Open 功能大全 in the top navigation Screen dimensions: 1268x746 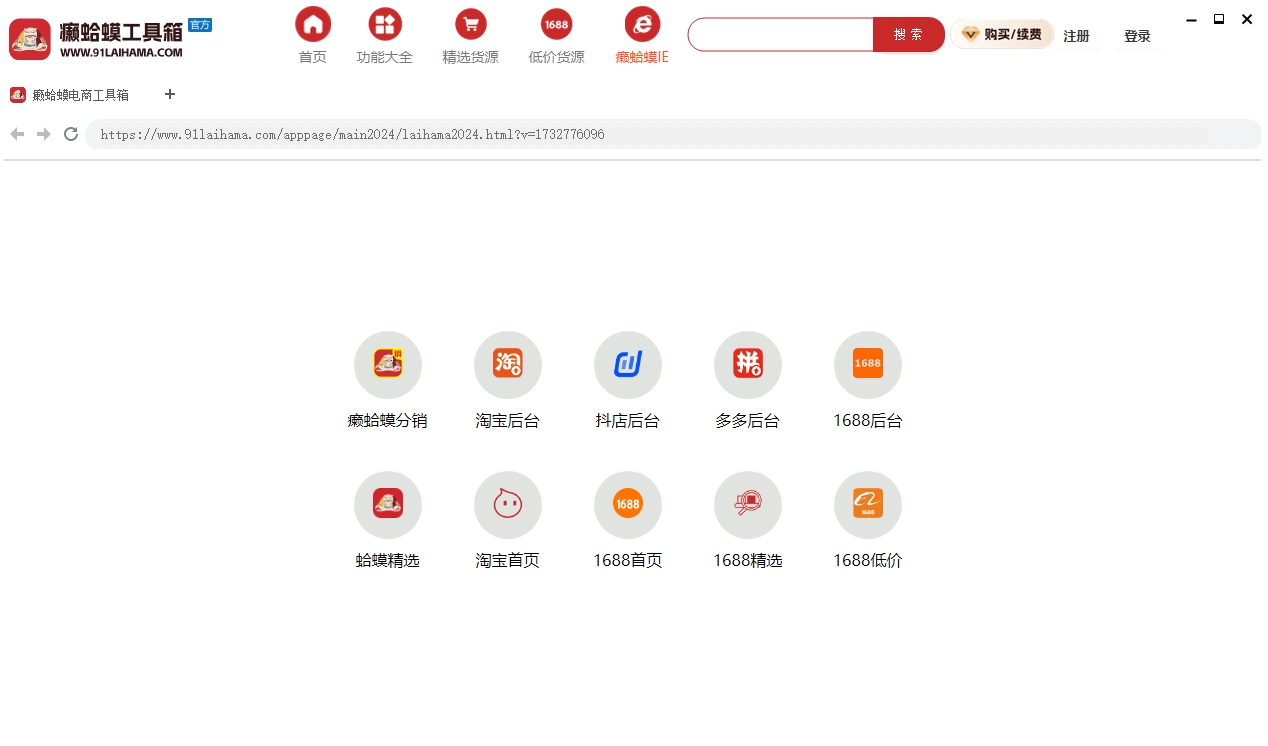385,33
